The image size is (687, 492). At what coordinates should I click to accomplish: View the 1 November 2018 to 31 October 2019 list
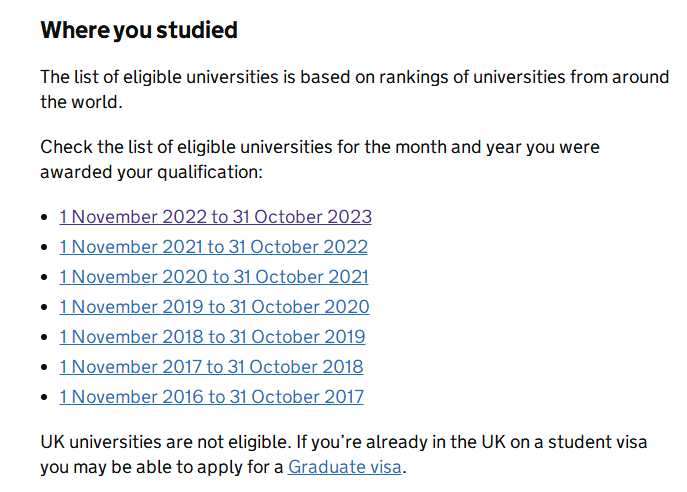pyautogui.click(x=212, y=337)
